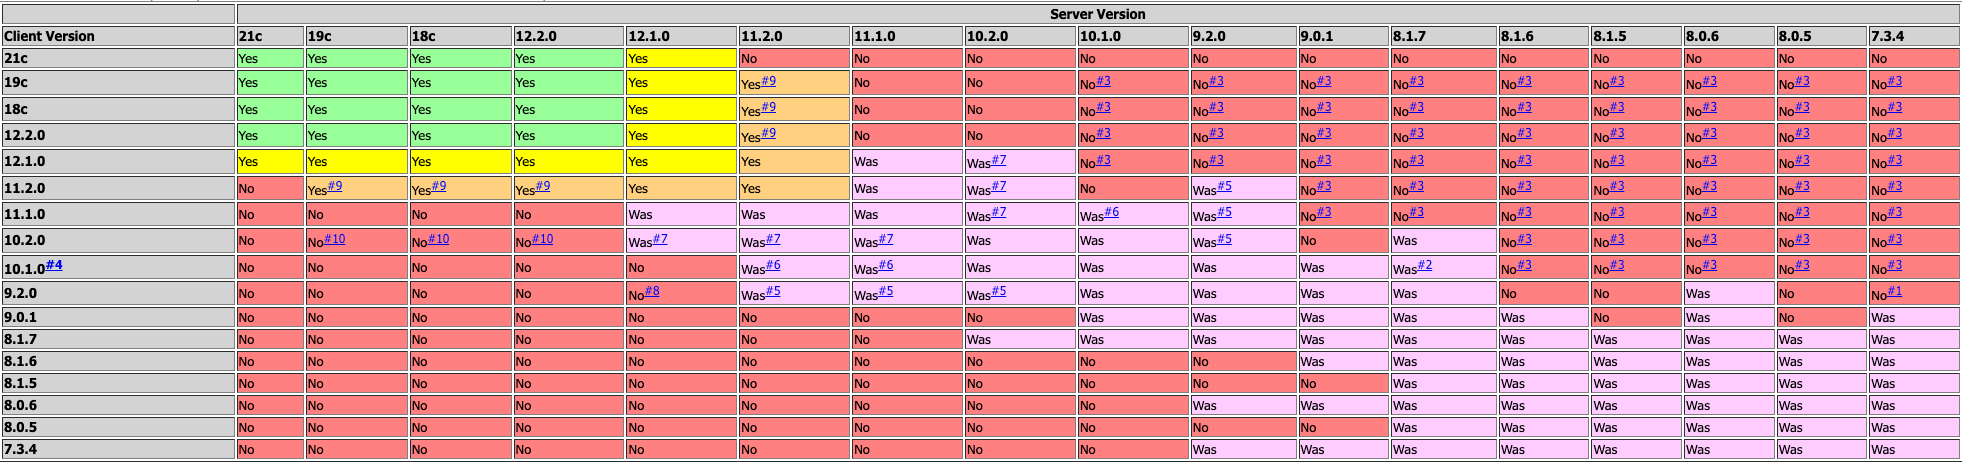Click #3 link in 18c client row, 8.0.6 column

click(1709, 107)
